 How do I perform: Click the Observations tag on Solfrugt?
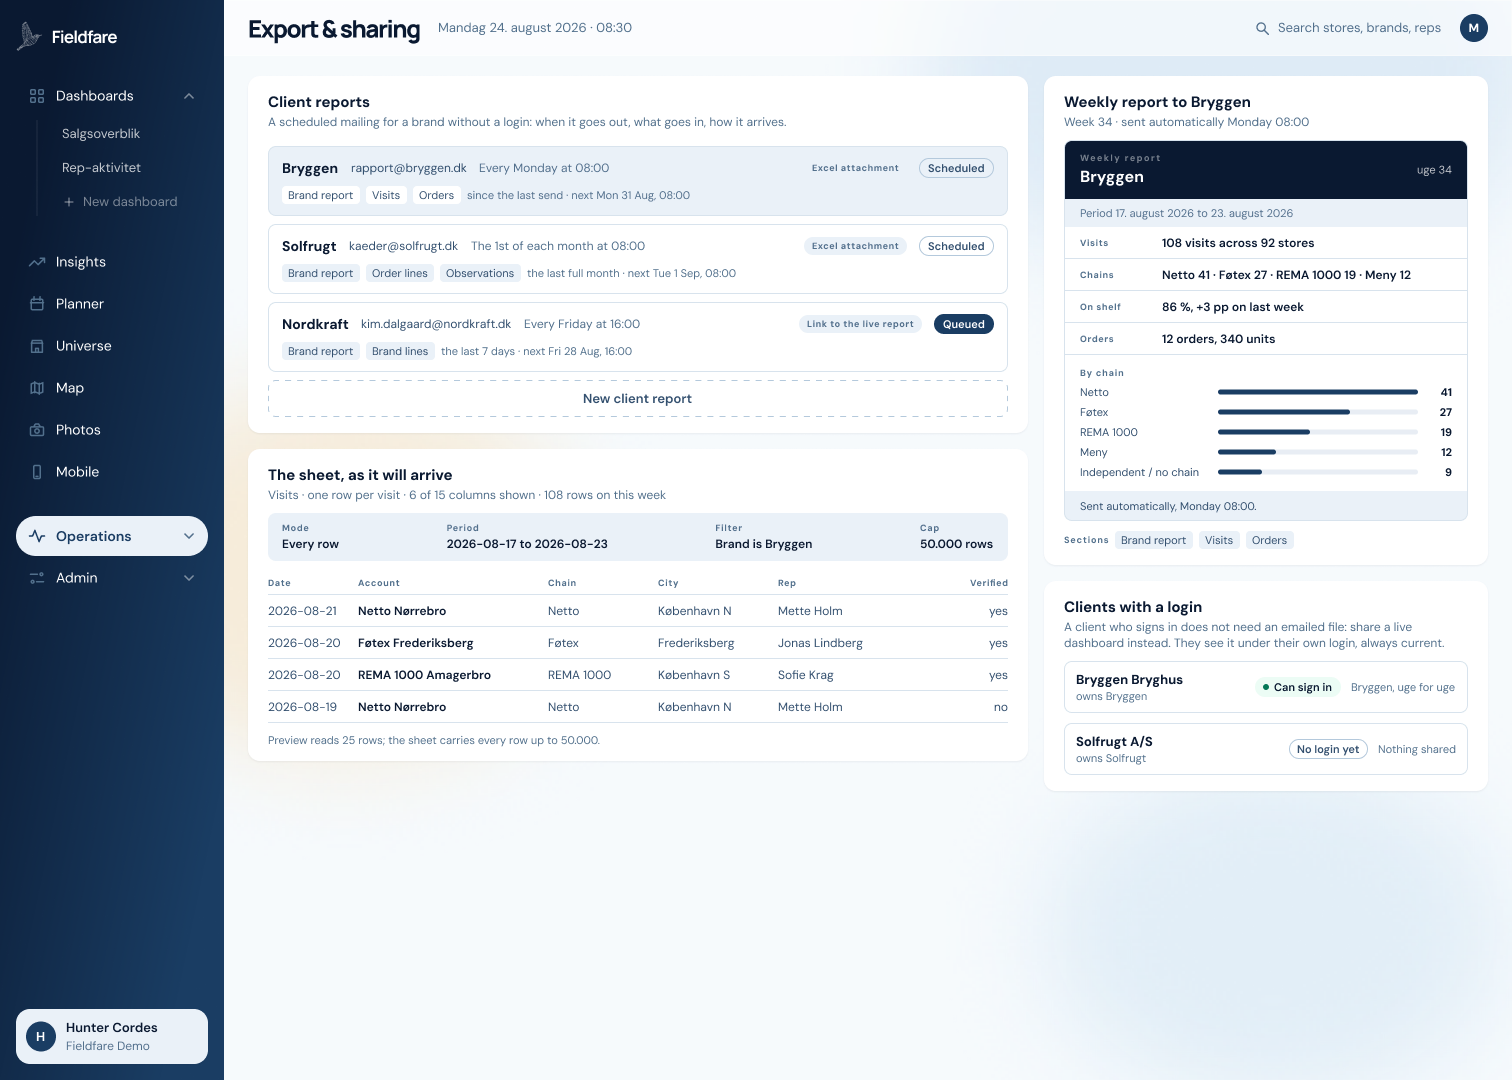[x=480, y=273]
